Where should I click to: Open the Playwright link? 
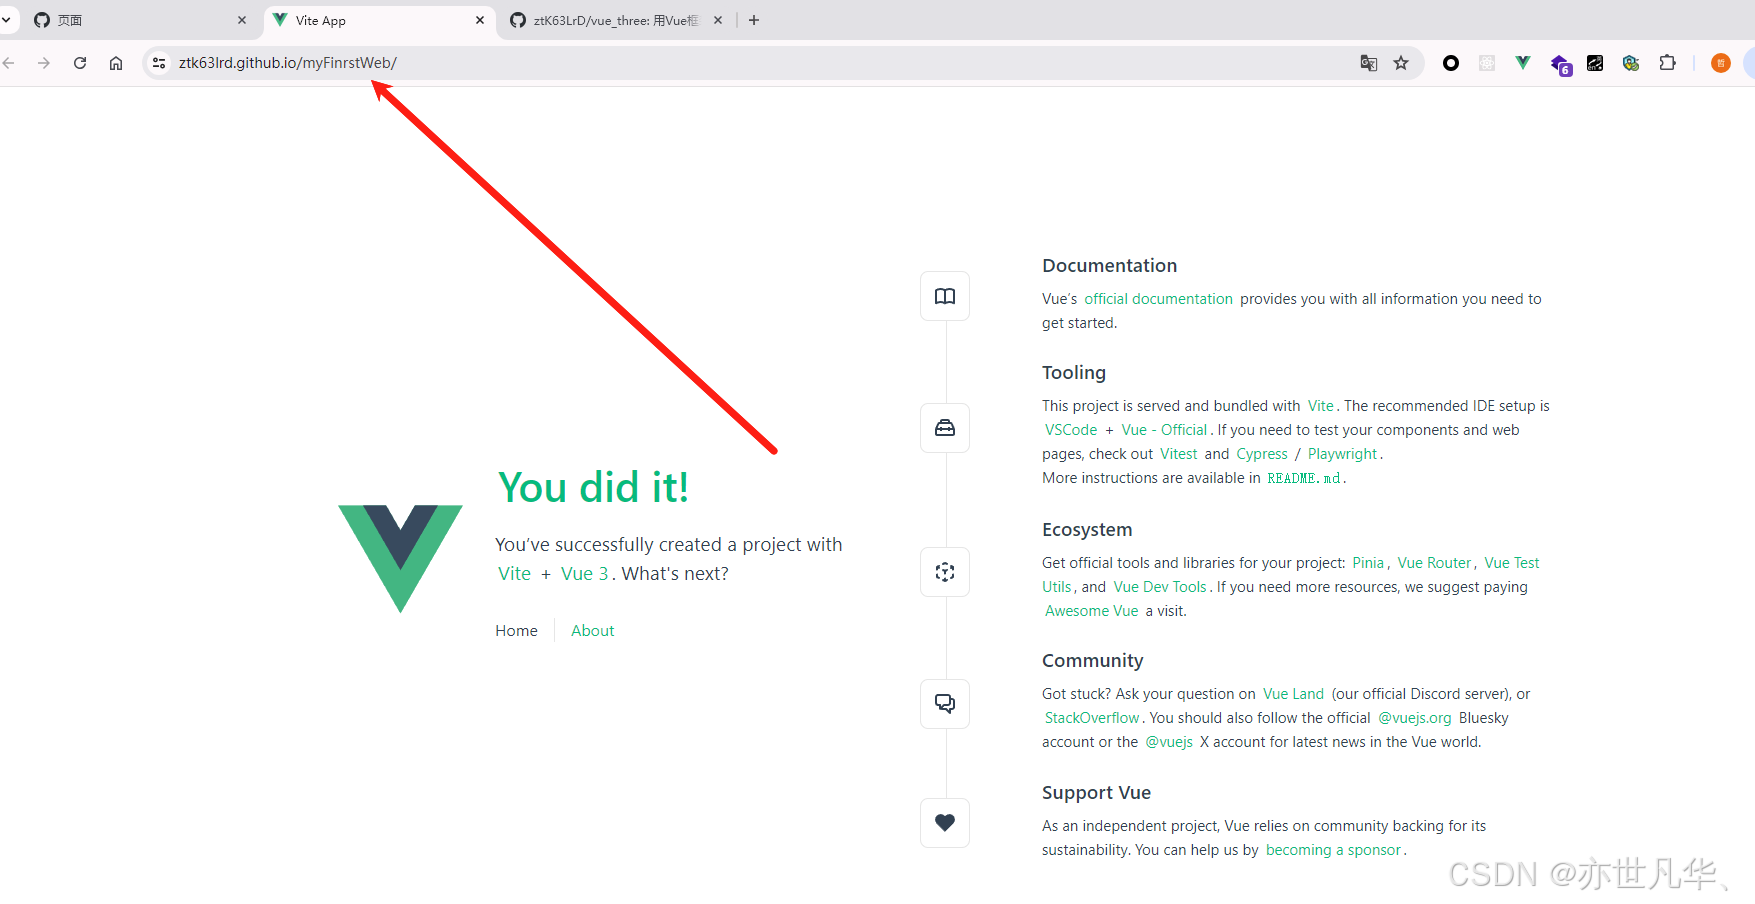1343,454
